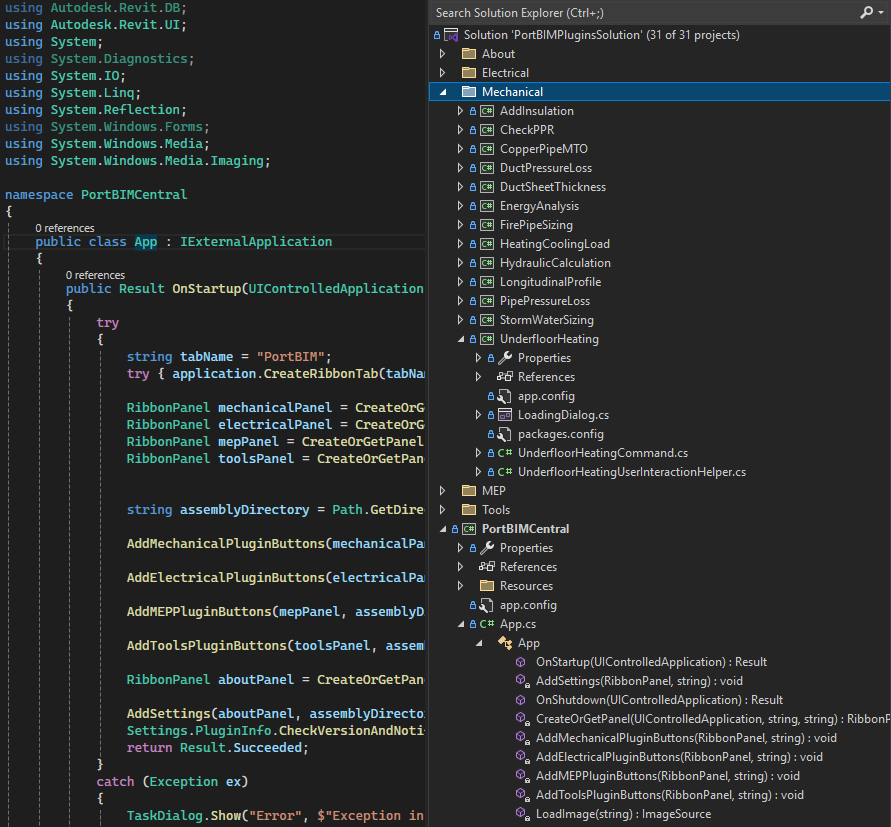The width and height of the screenshot is (891, 827).
Task: Select AddElectricalPluginButtons member in tree
Action: point(679,757)
